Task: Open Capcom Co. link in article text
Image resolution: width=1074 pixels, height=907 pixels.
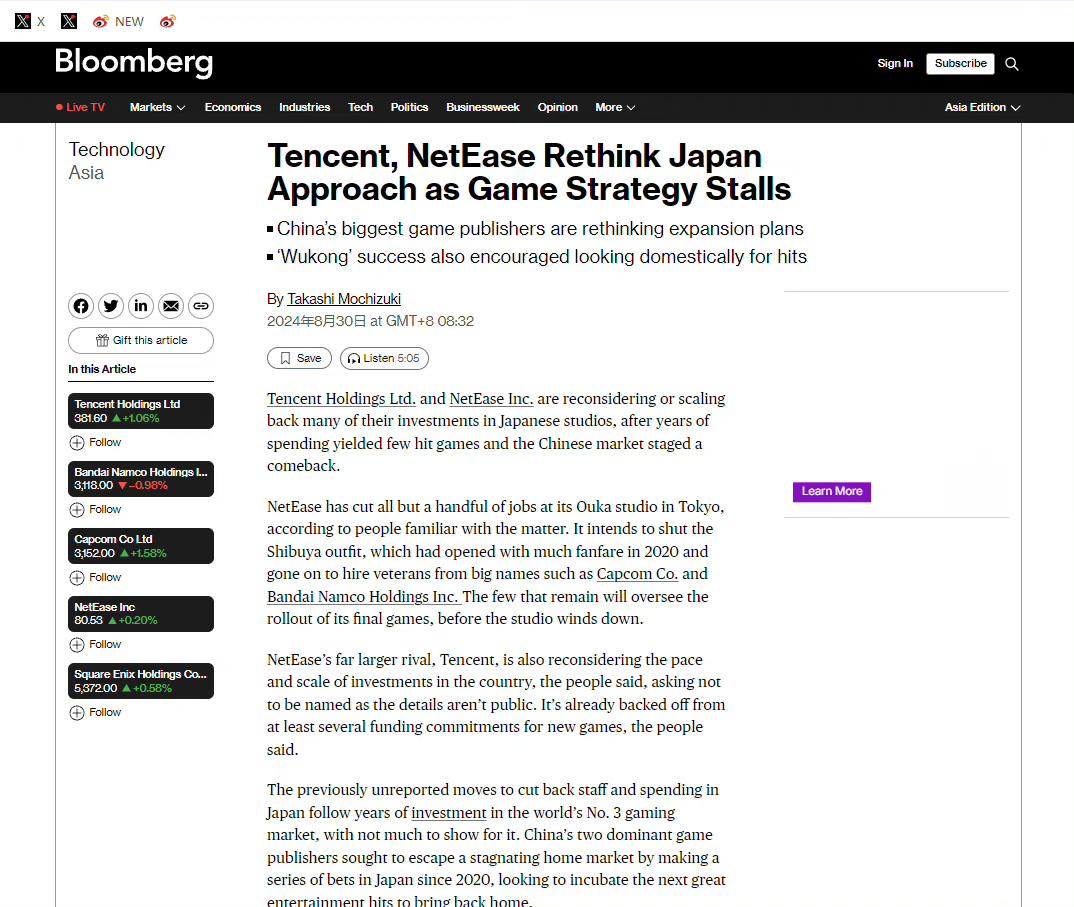Action: [637, 574]
